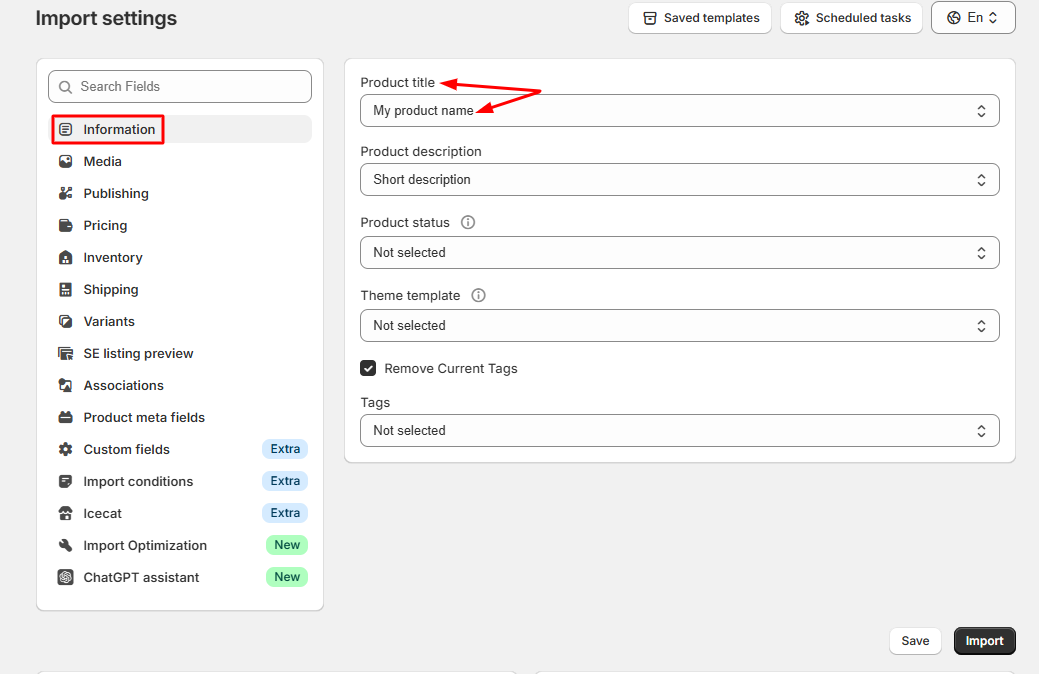Click the SE listing preview icon
Viewport: 1039px width, 674px height.
66,353
